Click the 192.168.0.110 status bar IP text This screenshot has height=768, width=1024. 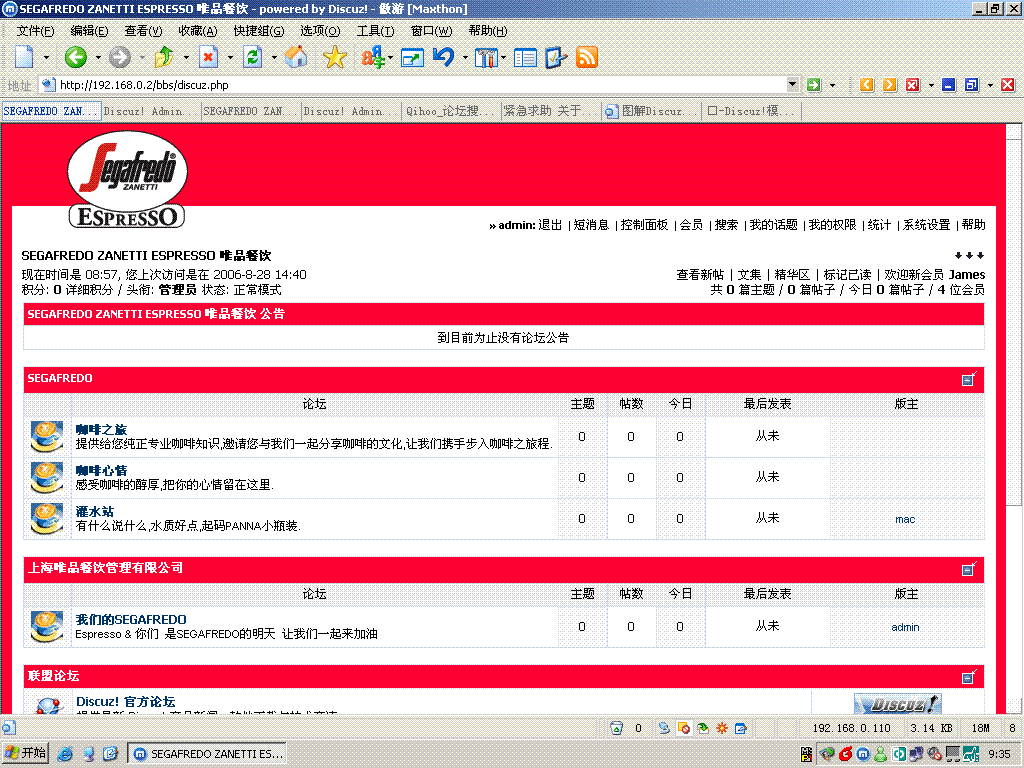point(852,728)
